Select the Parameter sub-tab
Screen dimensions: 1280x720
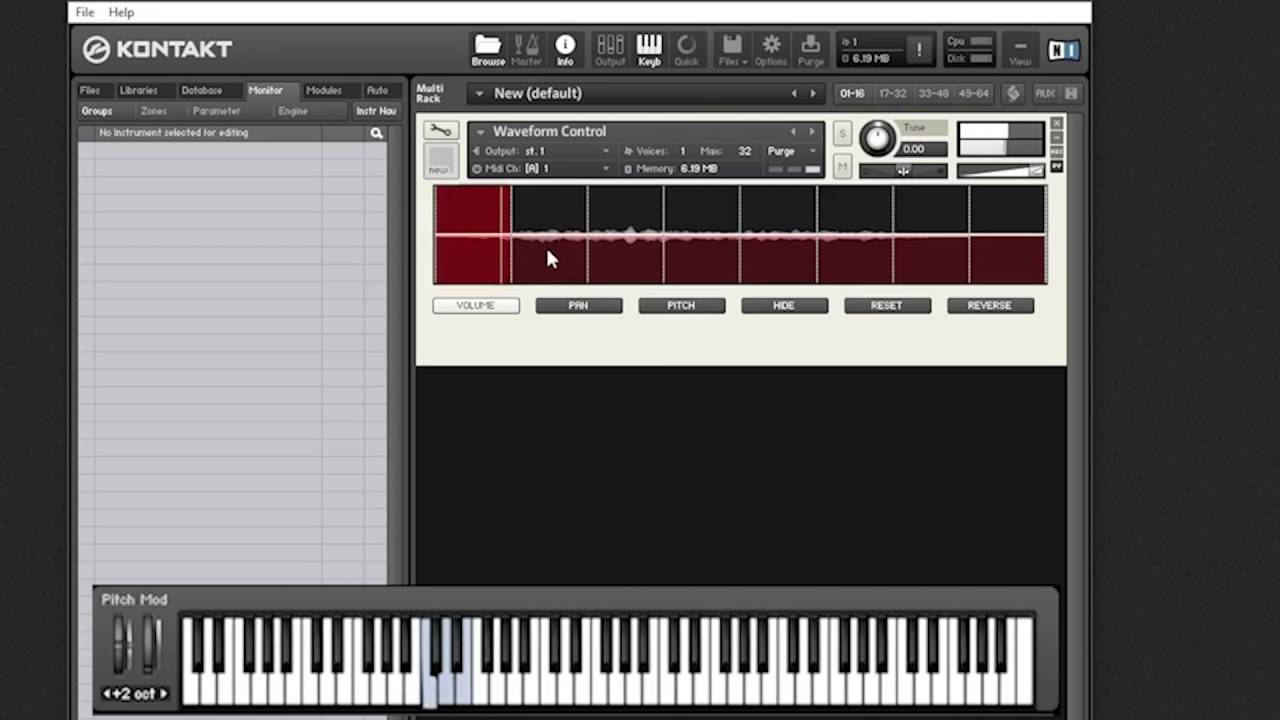[217, 111]
